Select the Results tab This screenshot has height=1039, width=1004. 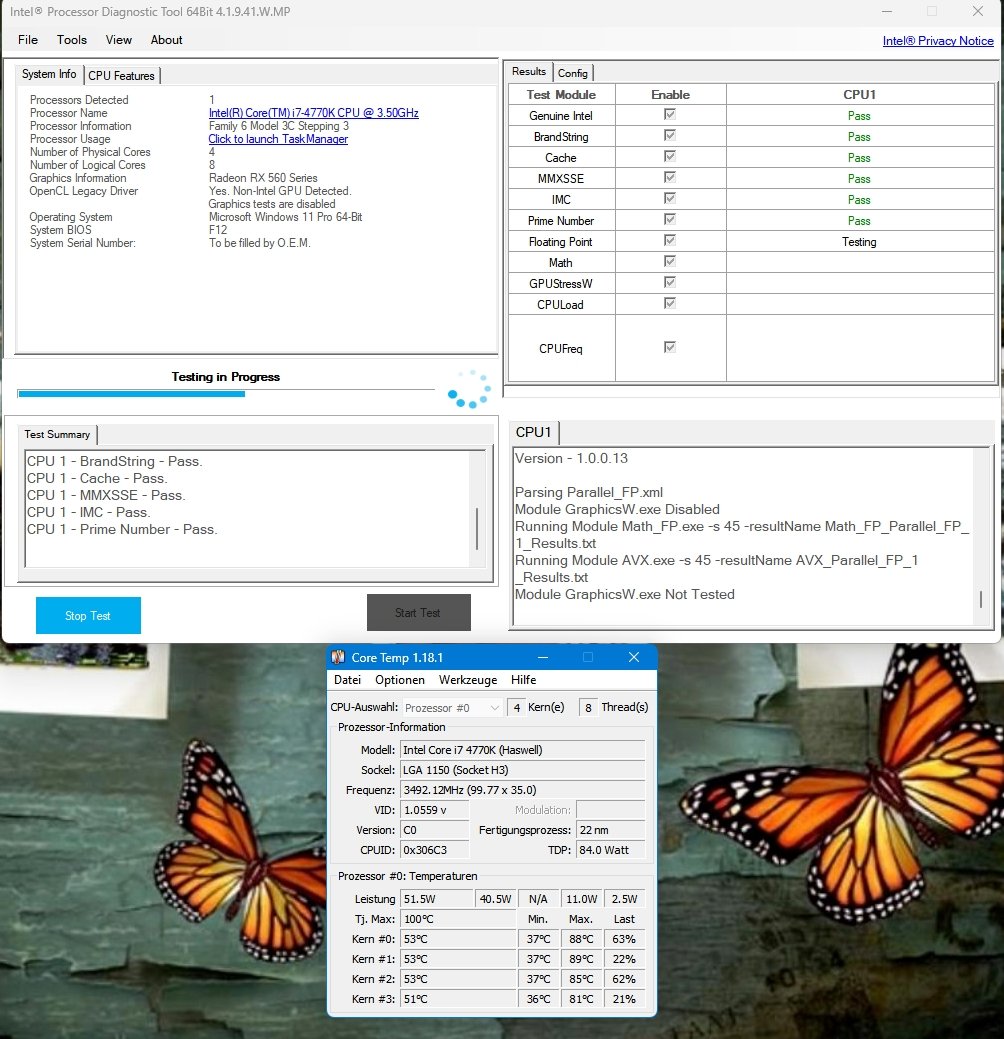(529, 72)
